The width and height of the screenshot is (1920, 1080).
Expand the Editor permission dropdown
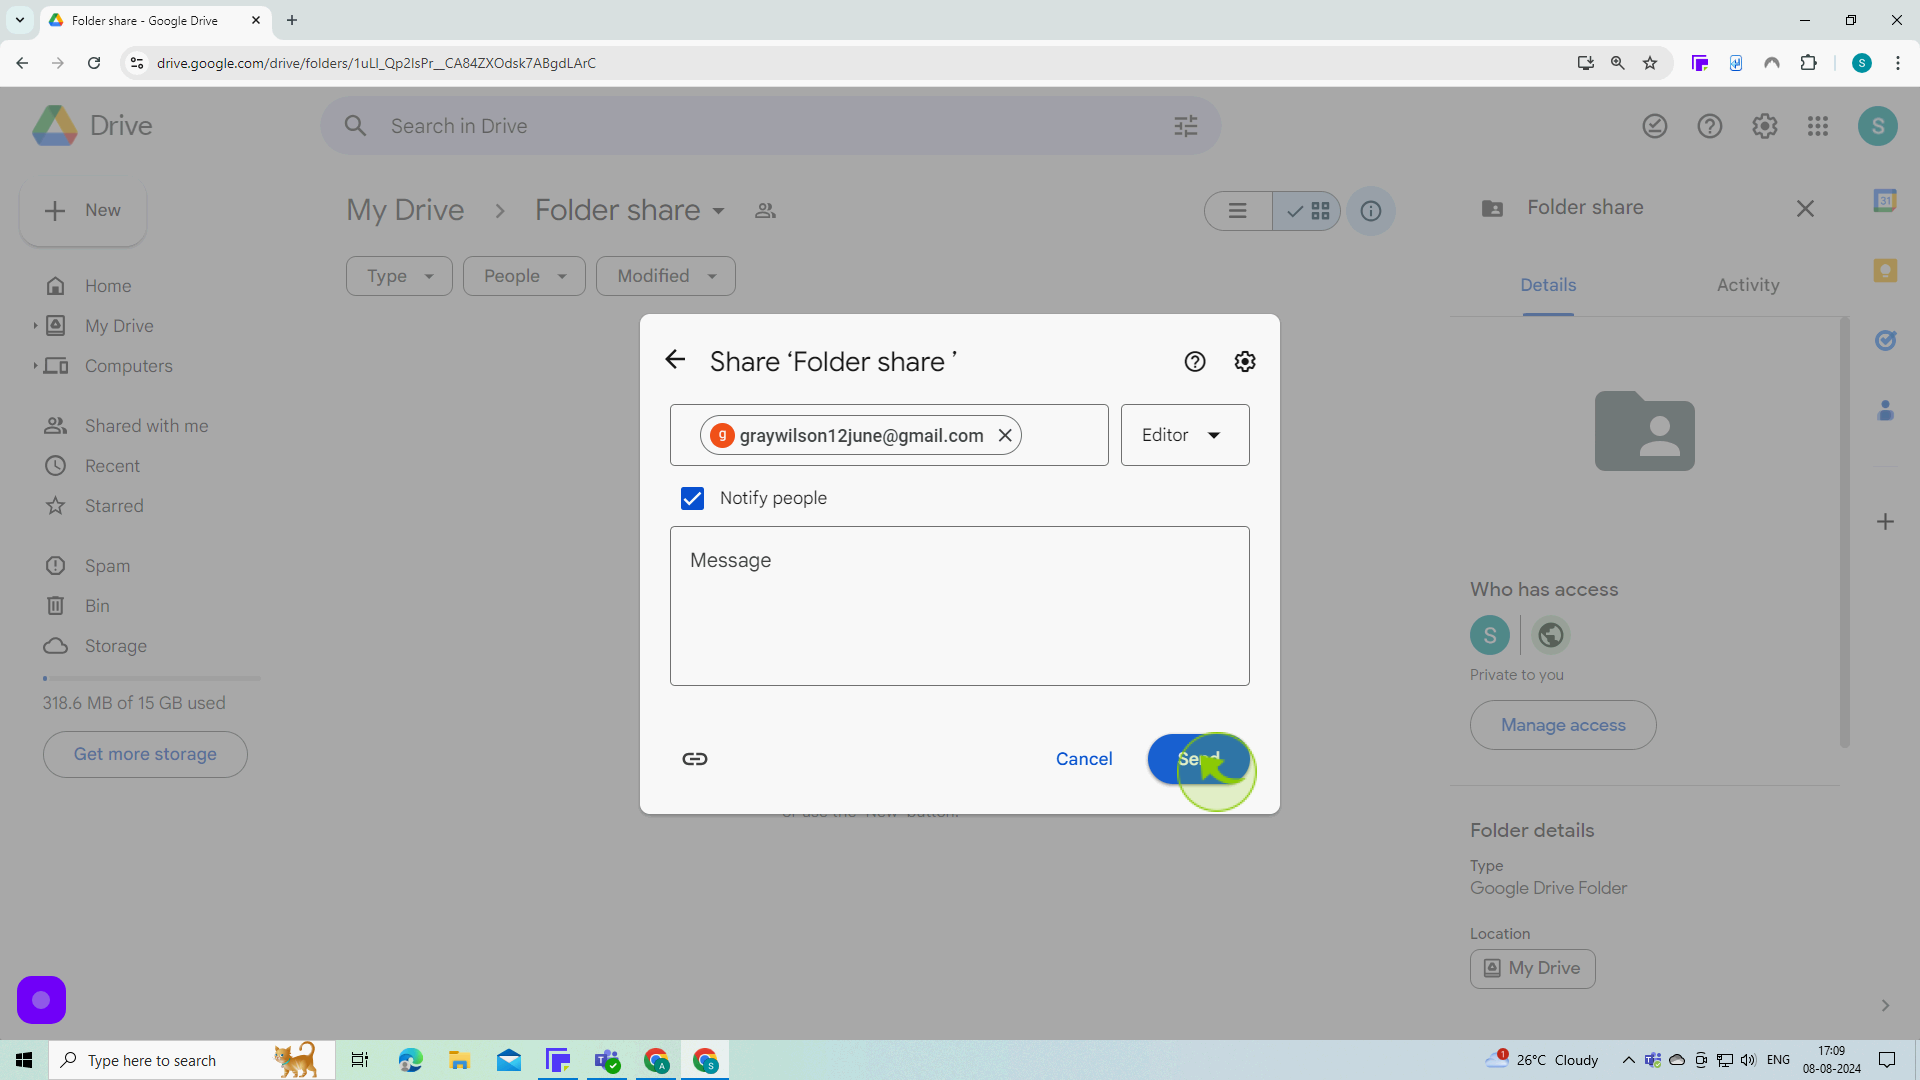click(1182, 435)
